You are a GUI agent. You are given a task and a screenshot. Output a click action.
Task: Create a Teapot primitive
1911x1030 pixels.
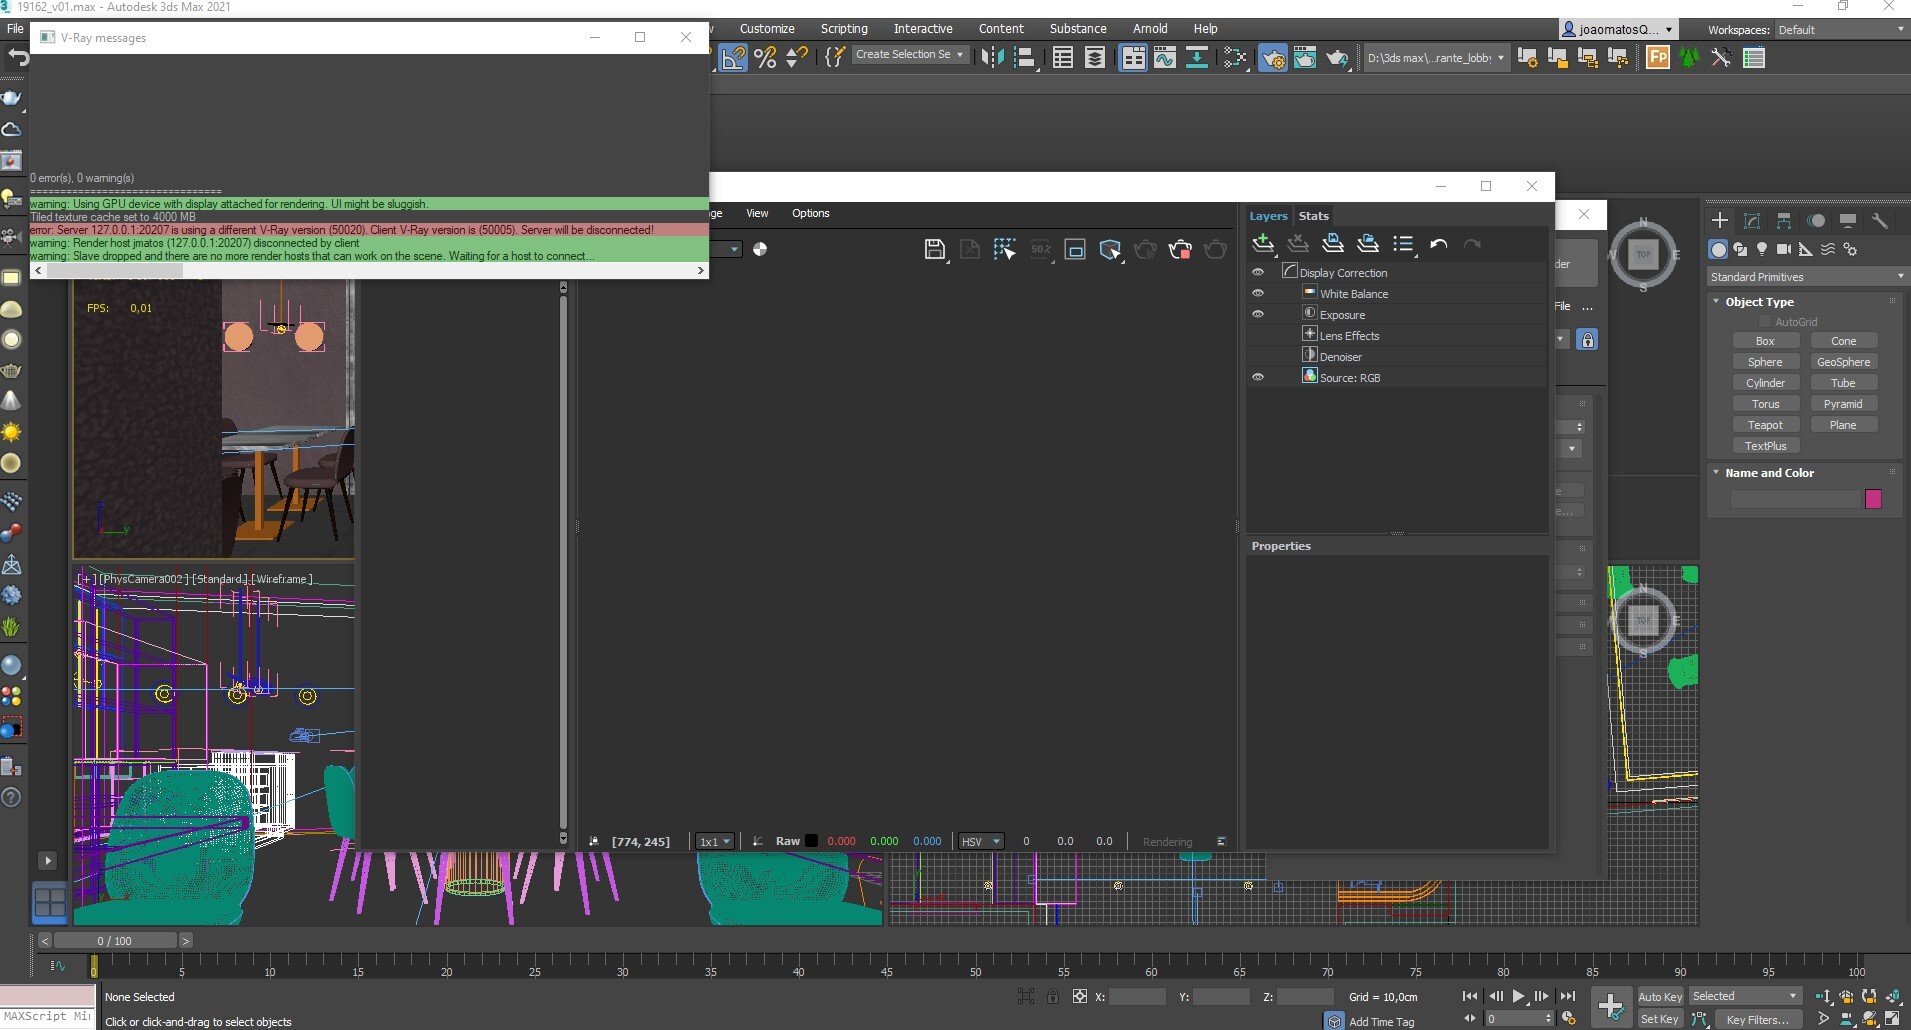1765,425
